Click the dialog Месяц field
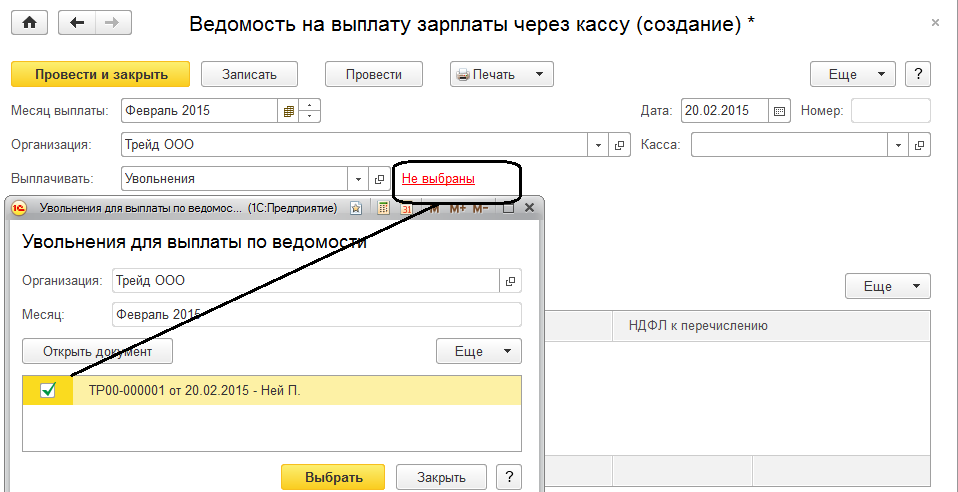This screenshot has height=492, width=958. pos(317,315)
